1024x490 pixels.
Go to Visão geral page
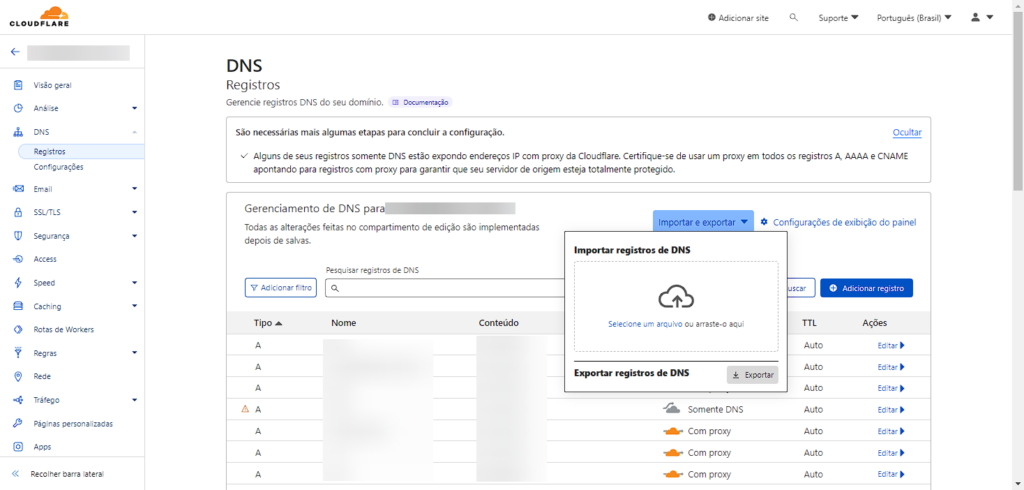click(53, 85)
